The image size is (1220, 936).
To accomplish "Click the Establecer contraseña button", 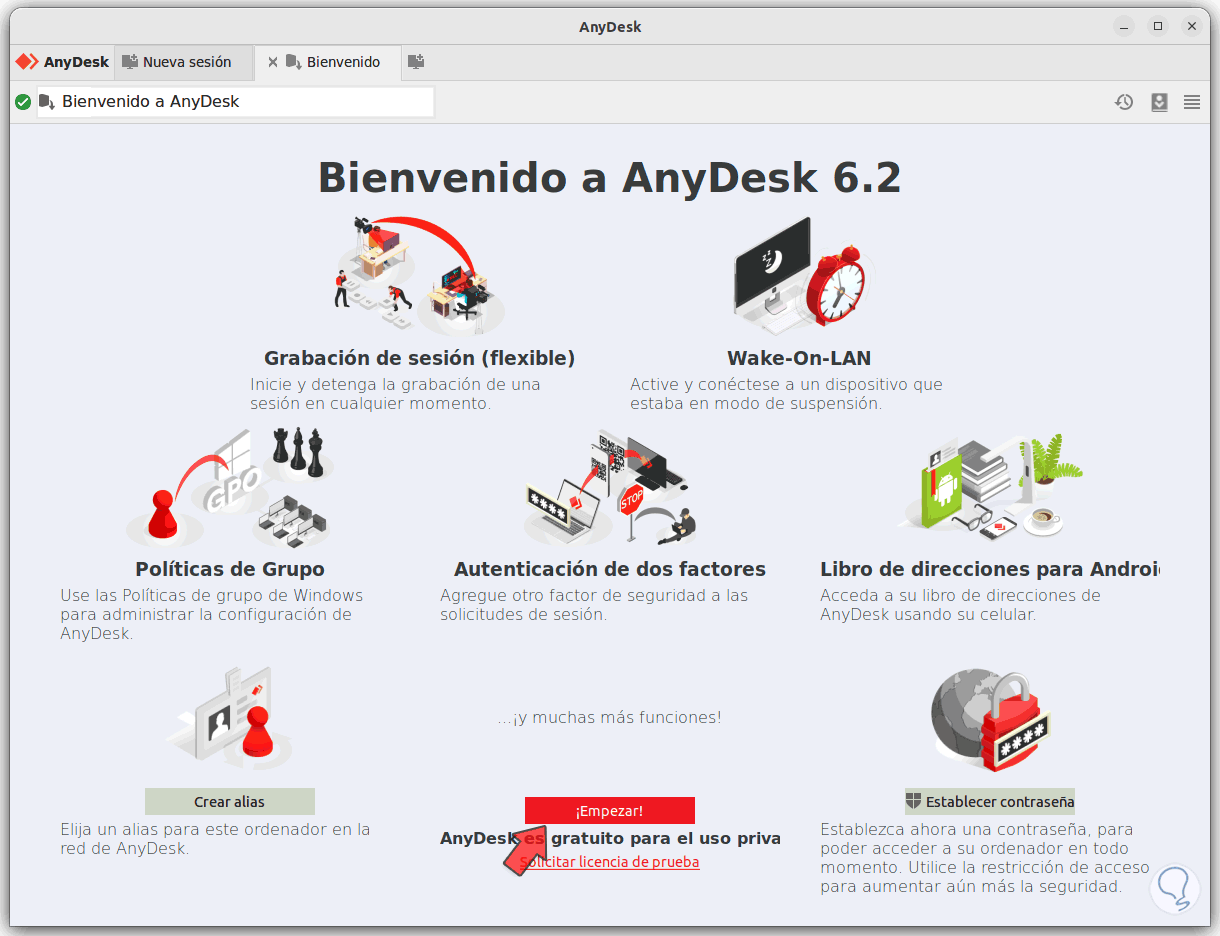I will [990, 802].
